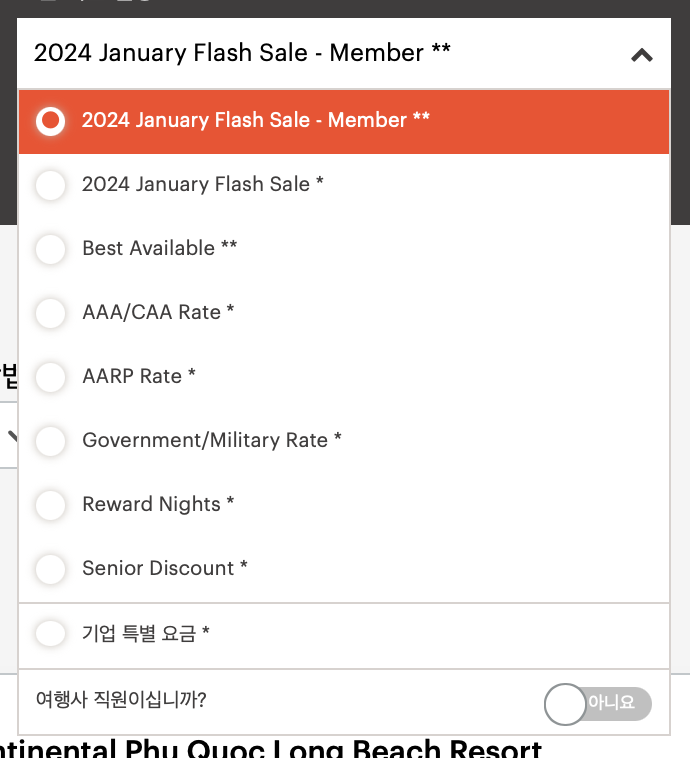Choose the Government/Military Rate radio circle

50,441
